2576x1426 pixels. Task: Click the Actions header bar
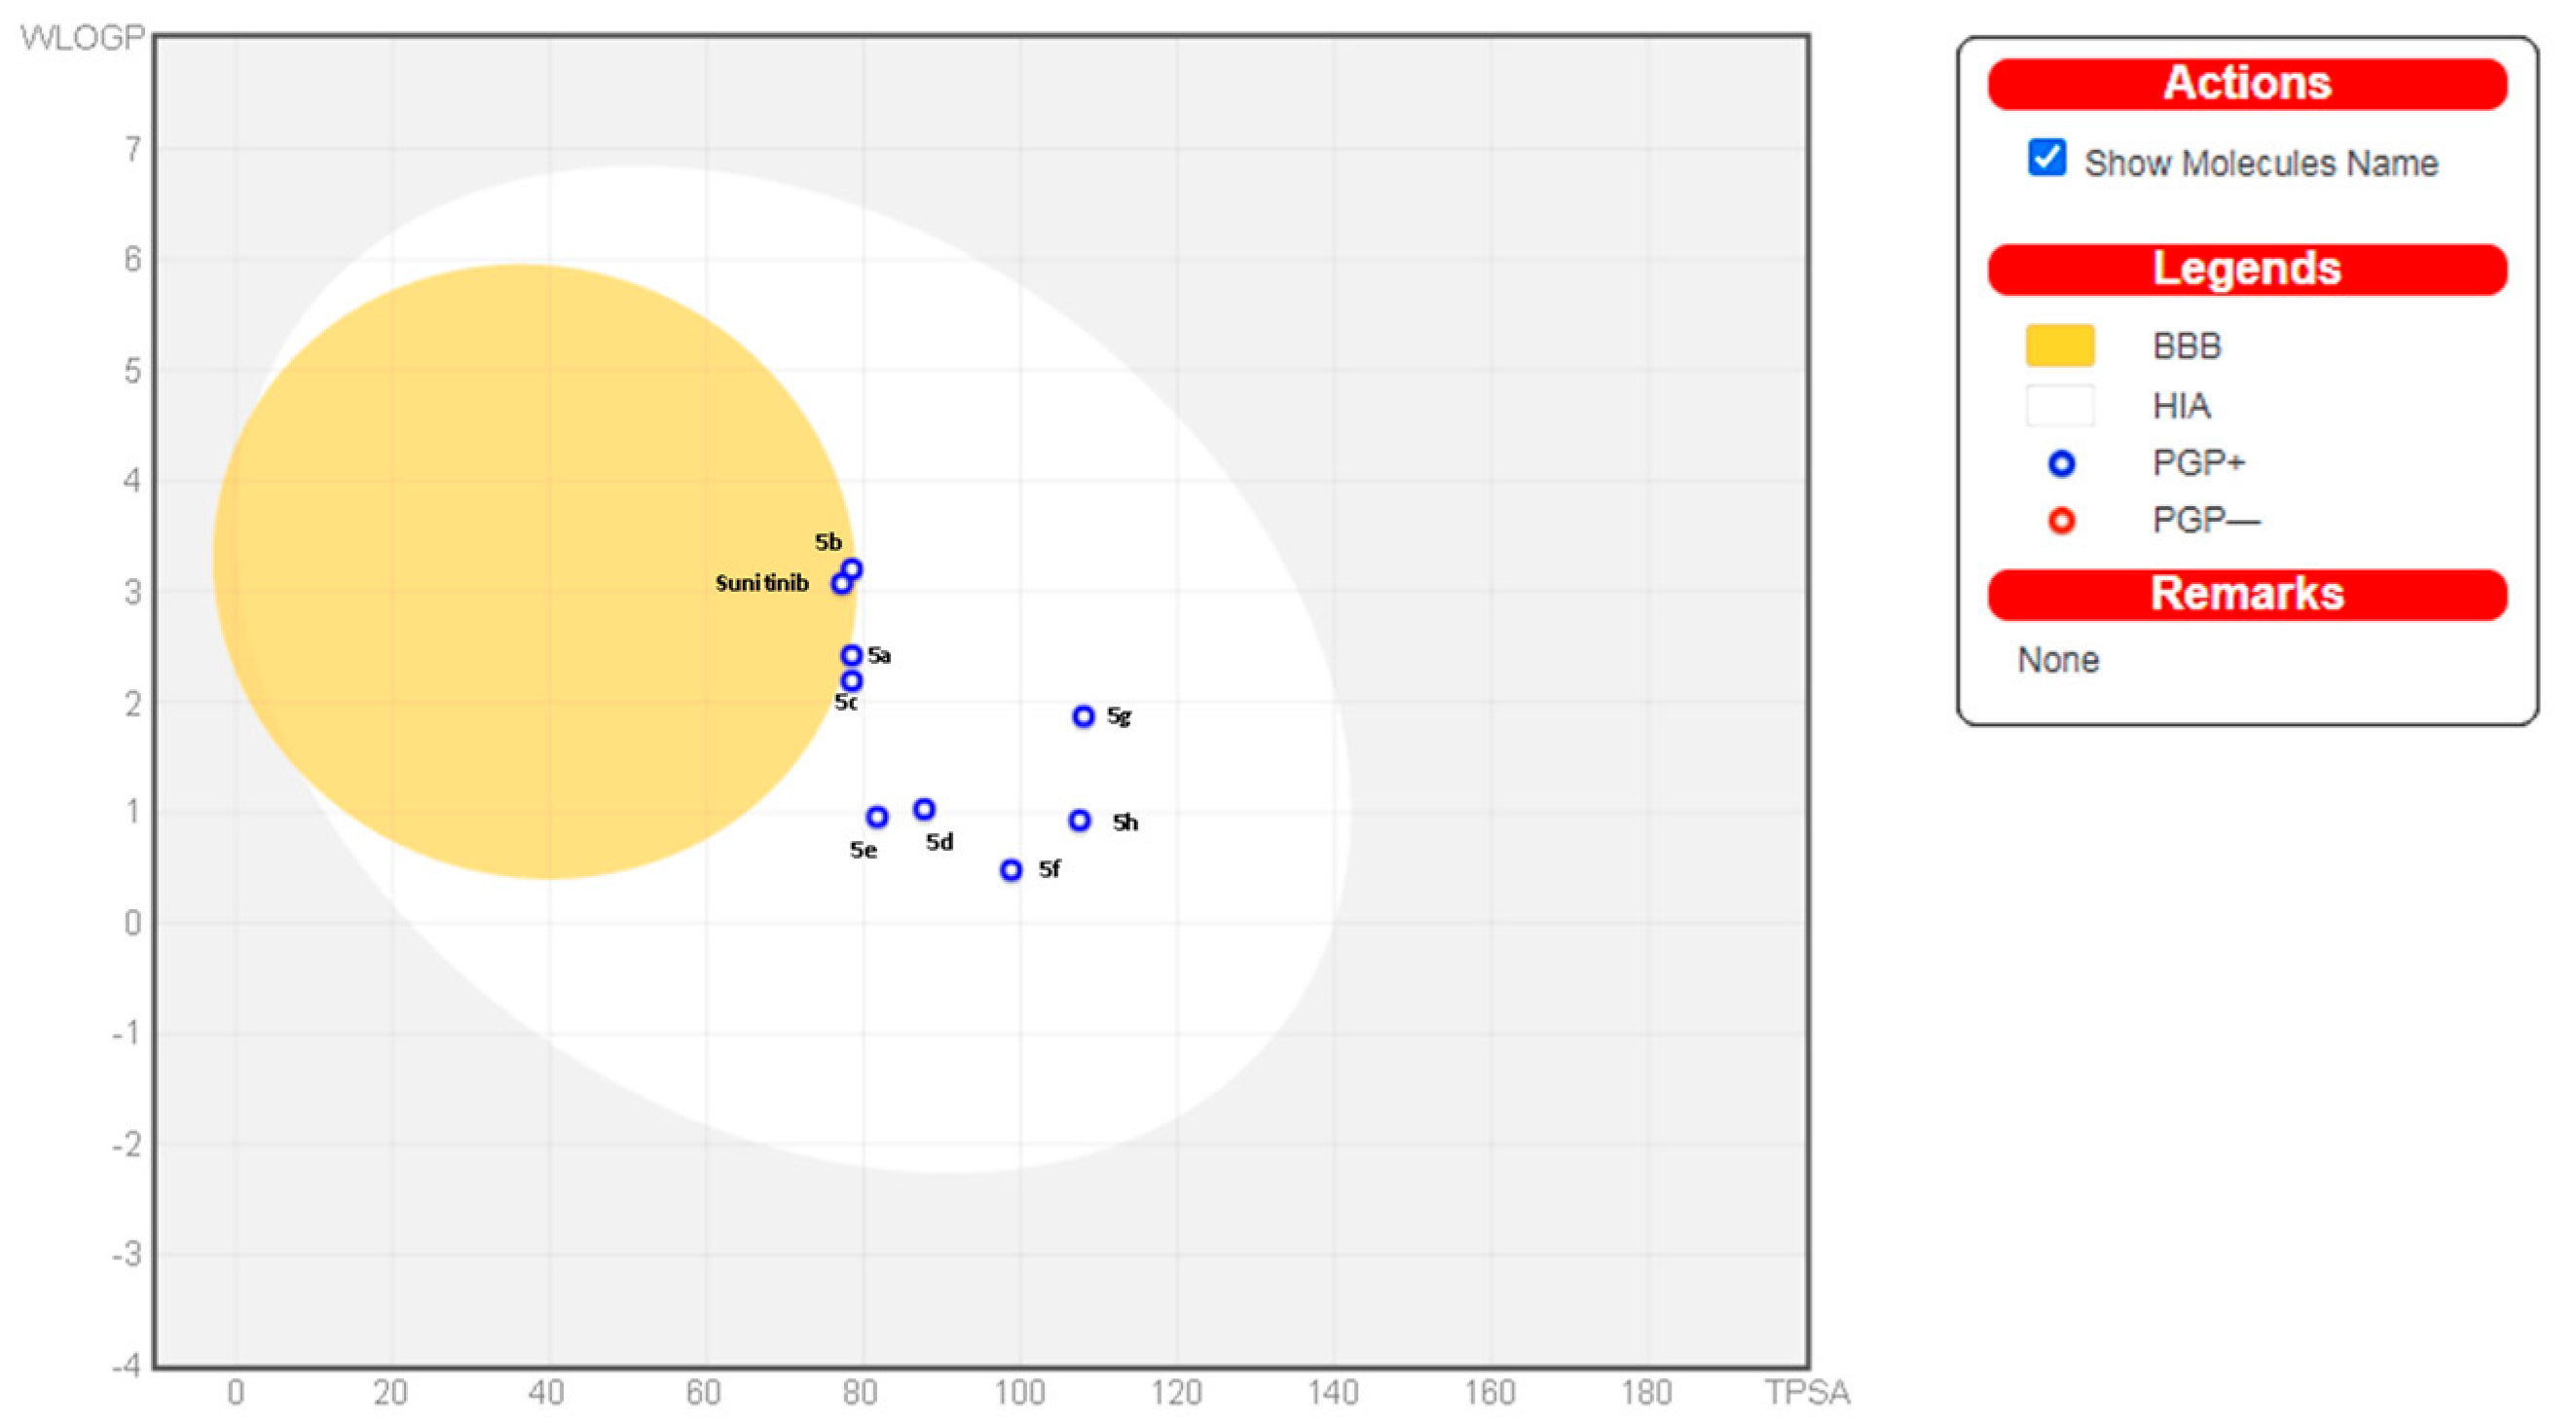[2246, 84]
